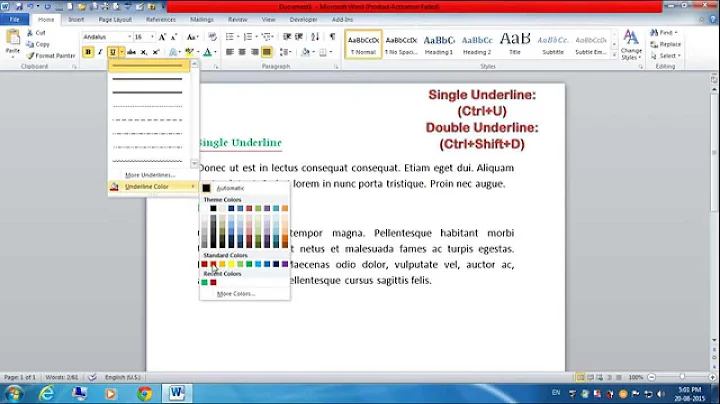Image resolution: width=720 pixels, height=404 pixels.
Task: Expand the Line Spacing dropdown
Action: [x=286, y=52]
